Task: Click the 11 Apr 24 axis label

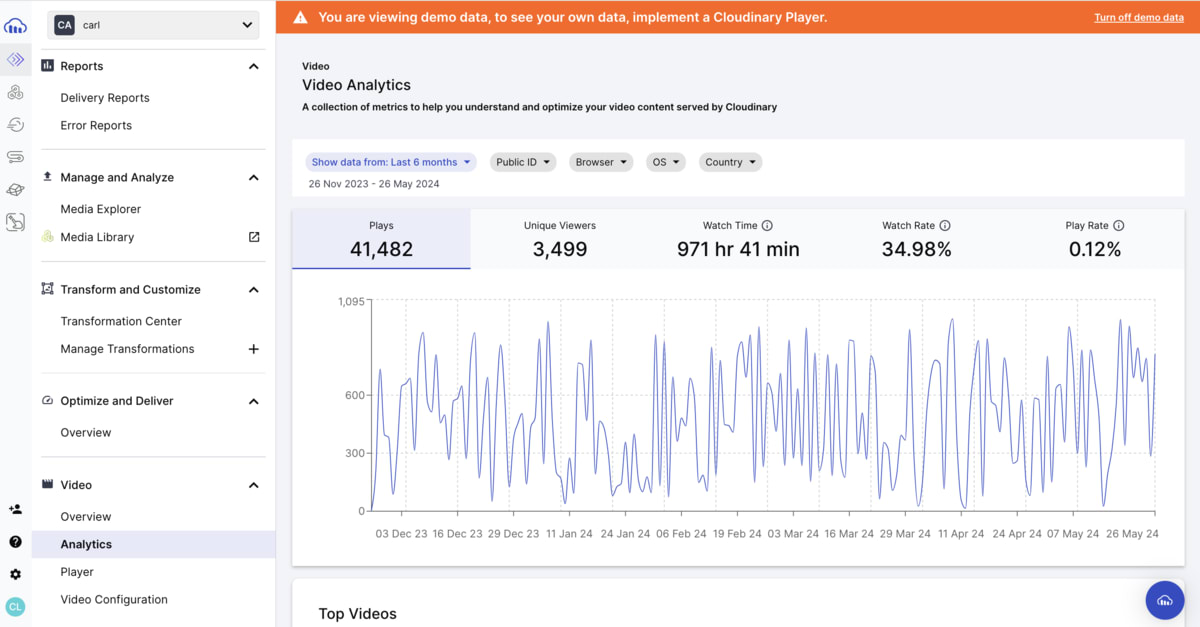Action: (962, 534)
